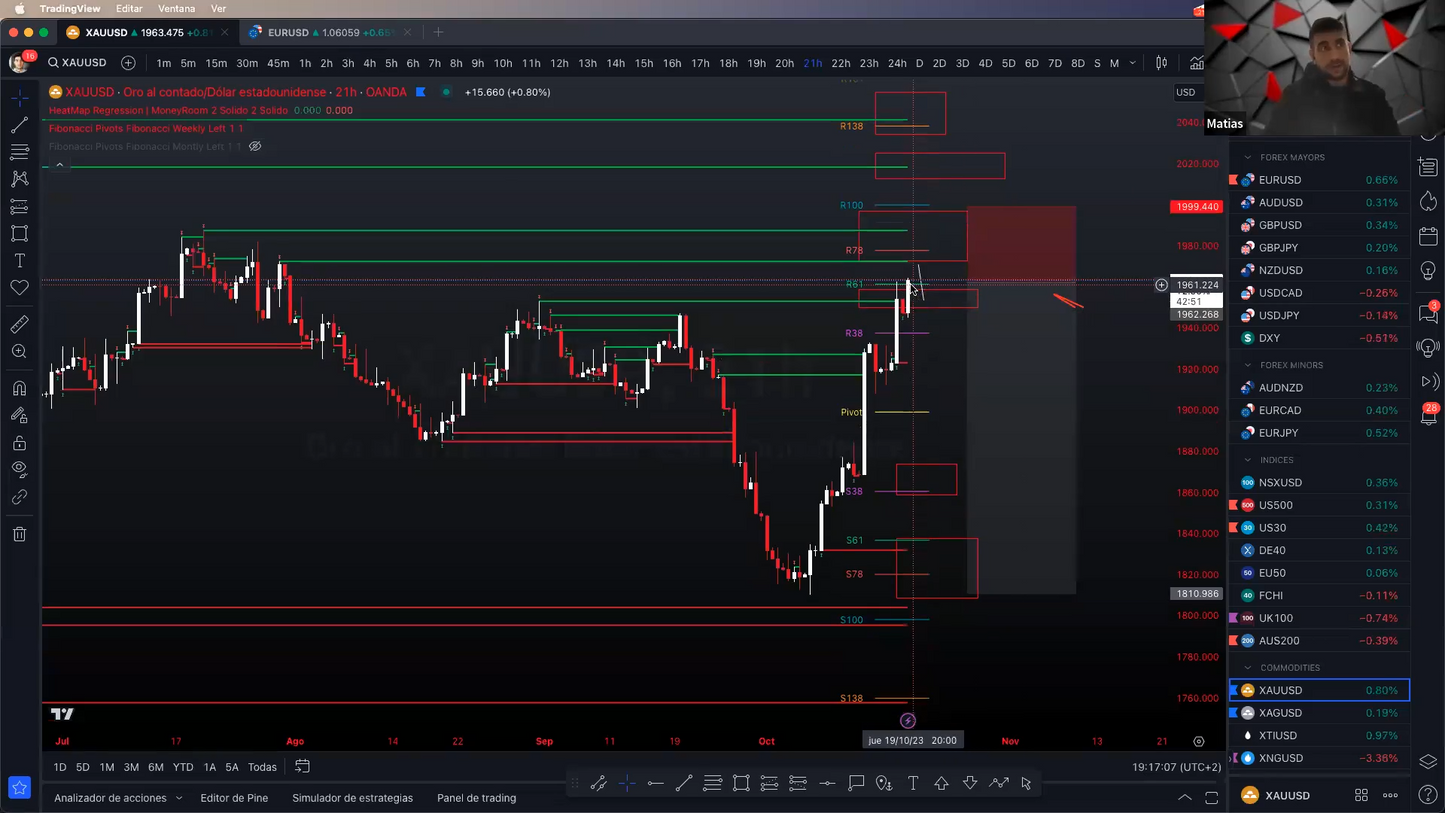Screen dimensions: 1445x813
Task: Show the hidden Fibonacci Pivots Montly indicator
Action: 255,146
